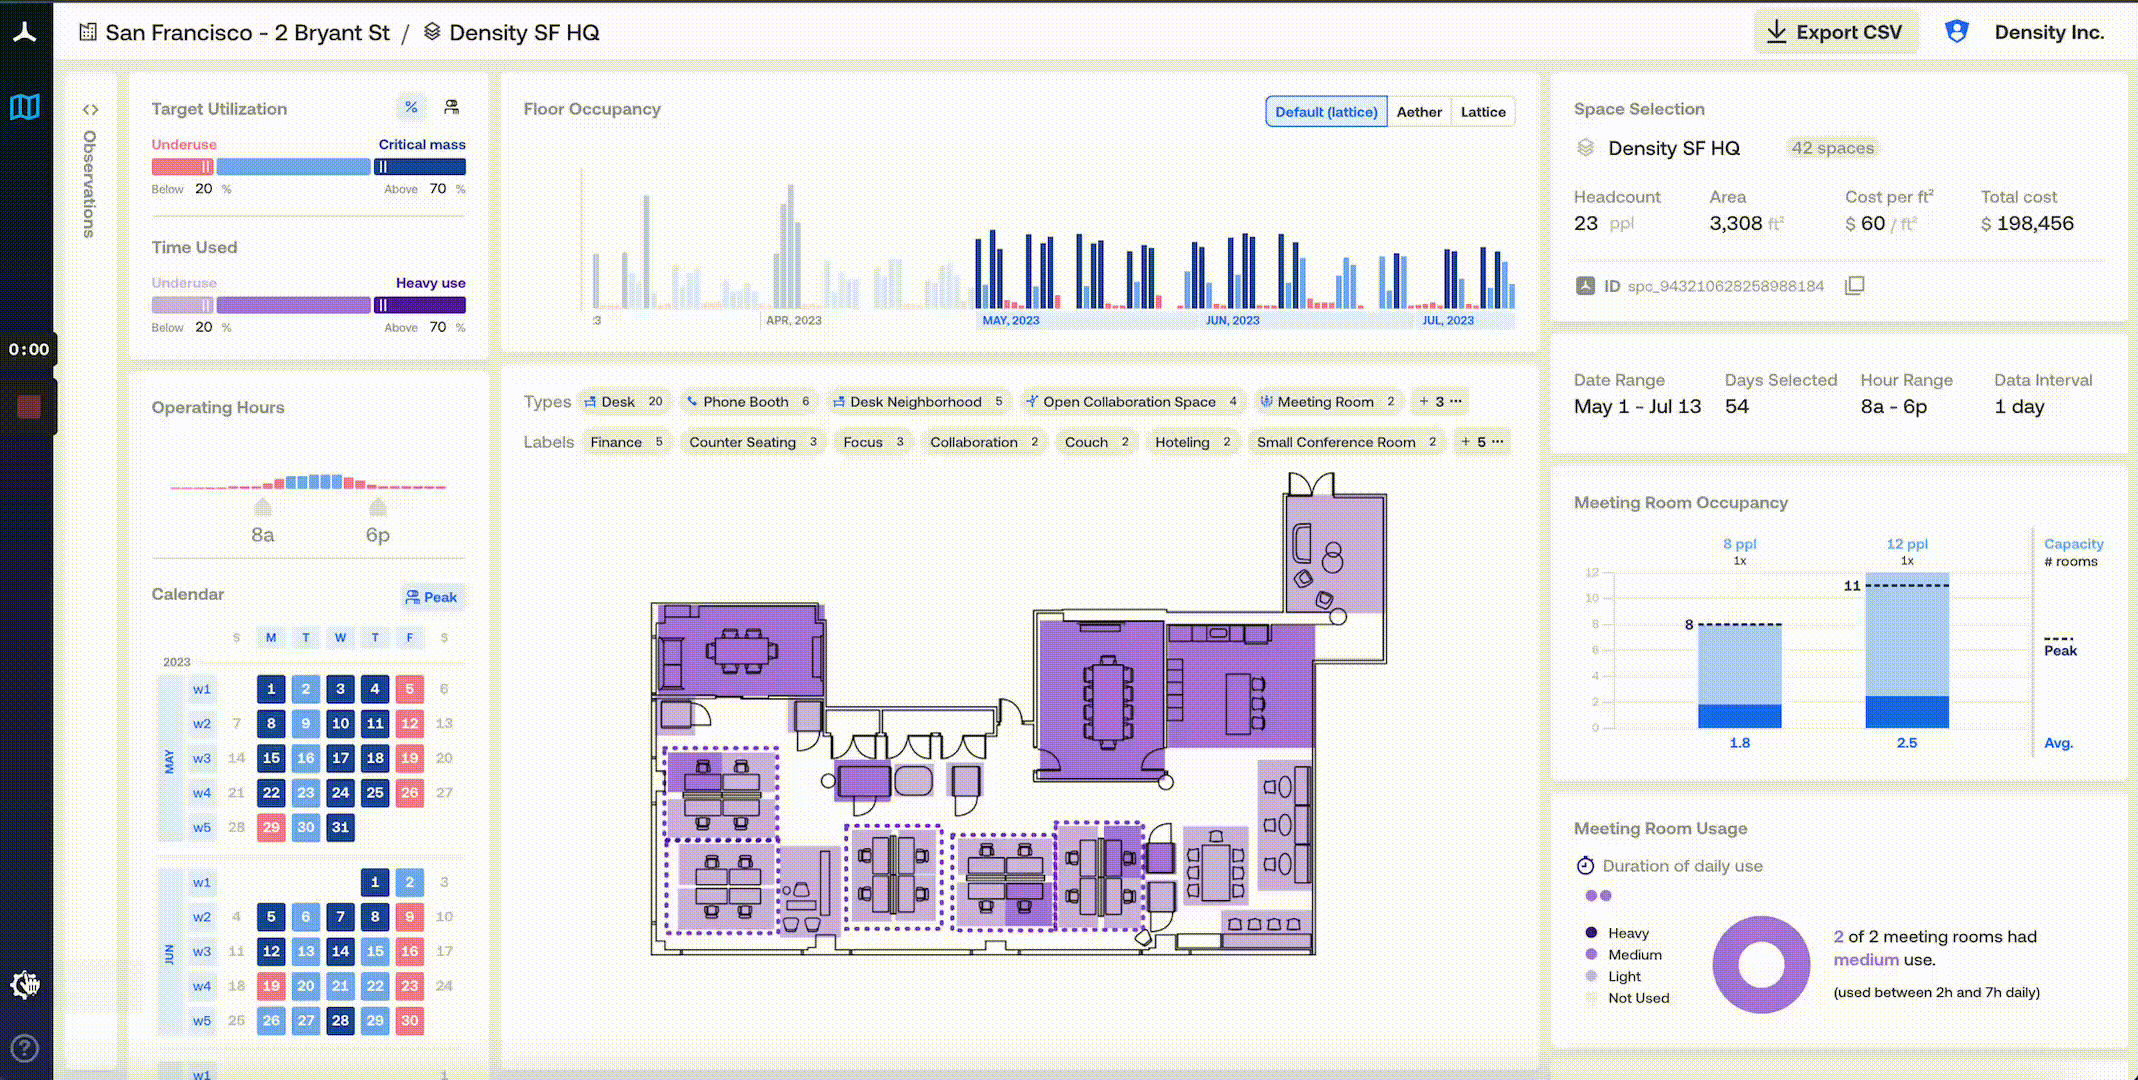Click the Data Interval 1 day value
This screenshot has width=2138, height=1080.
2019,407
